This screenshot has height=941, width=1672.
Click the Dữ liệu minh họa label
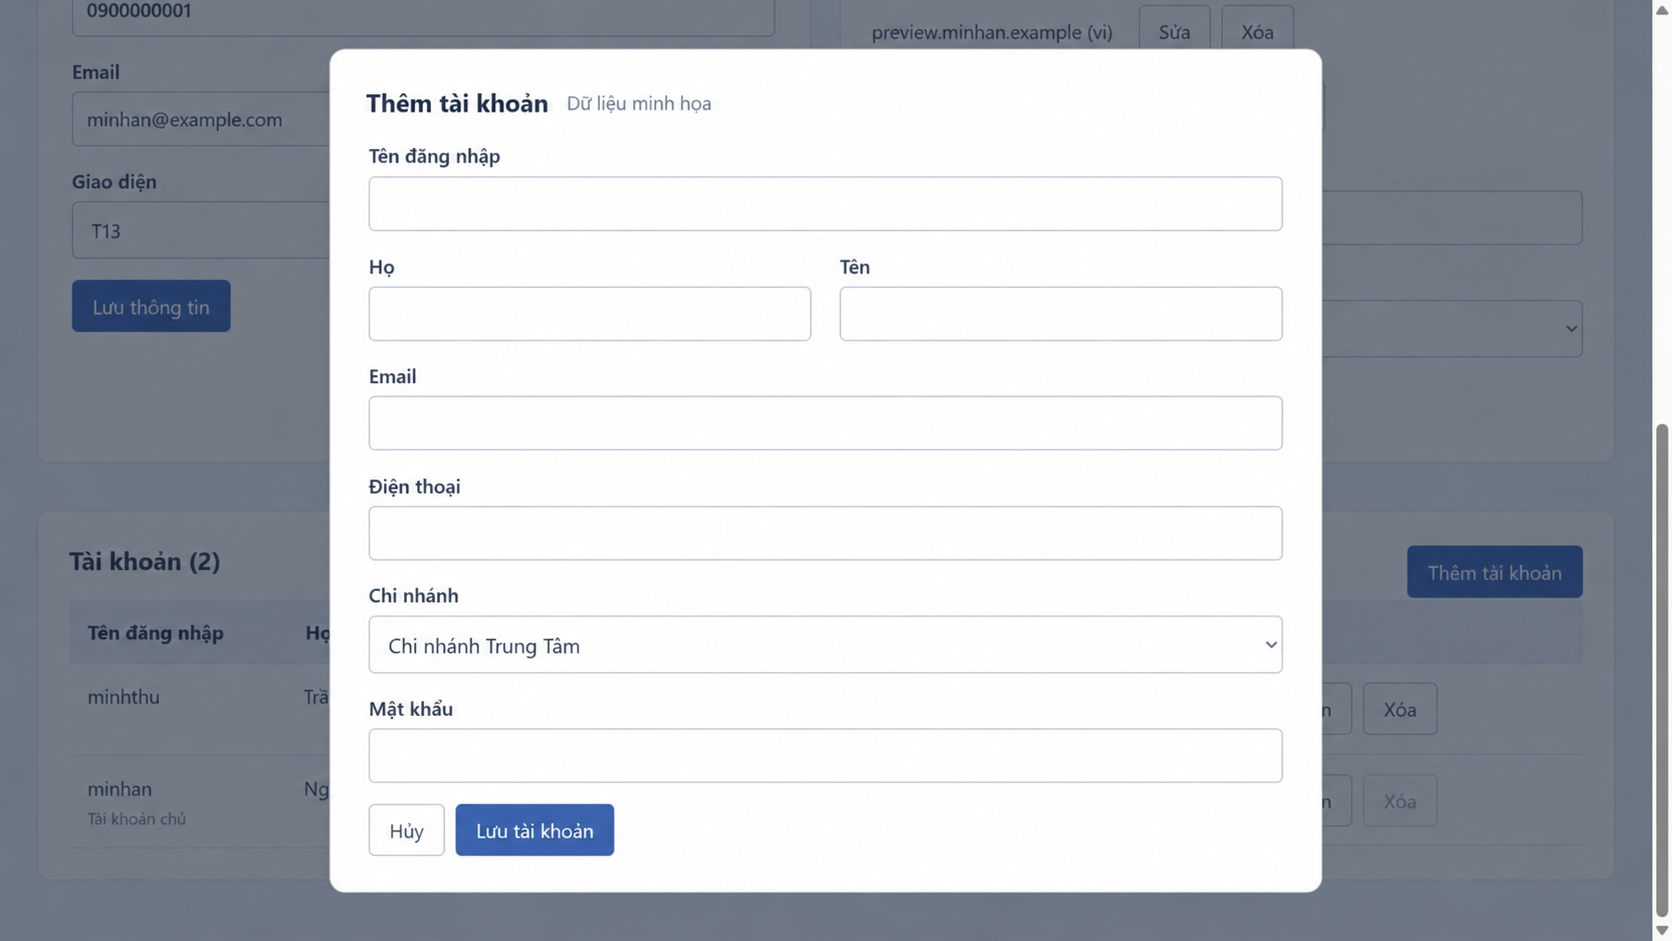(x=639, y=103)
